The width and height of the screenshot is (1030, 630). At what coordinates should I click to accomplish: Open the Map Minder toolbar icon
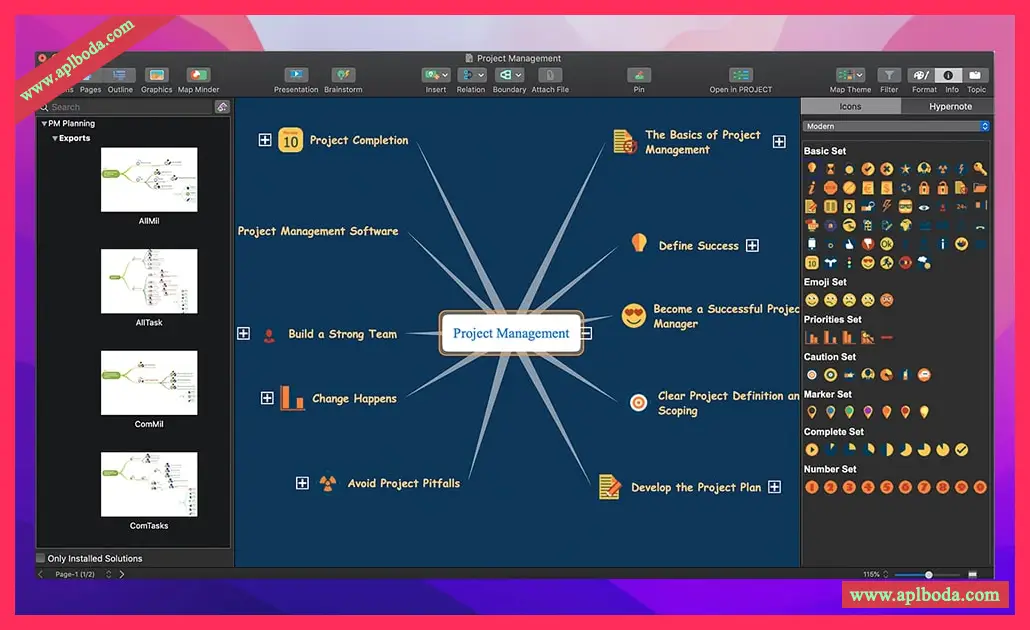pos(198,75)
